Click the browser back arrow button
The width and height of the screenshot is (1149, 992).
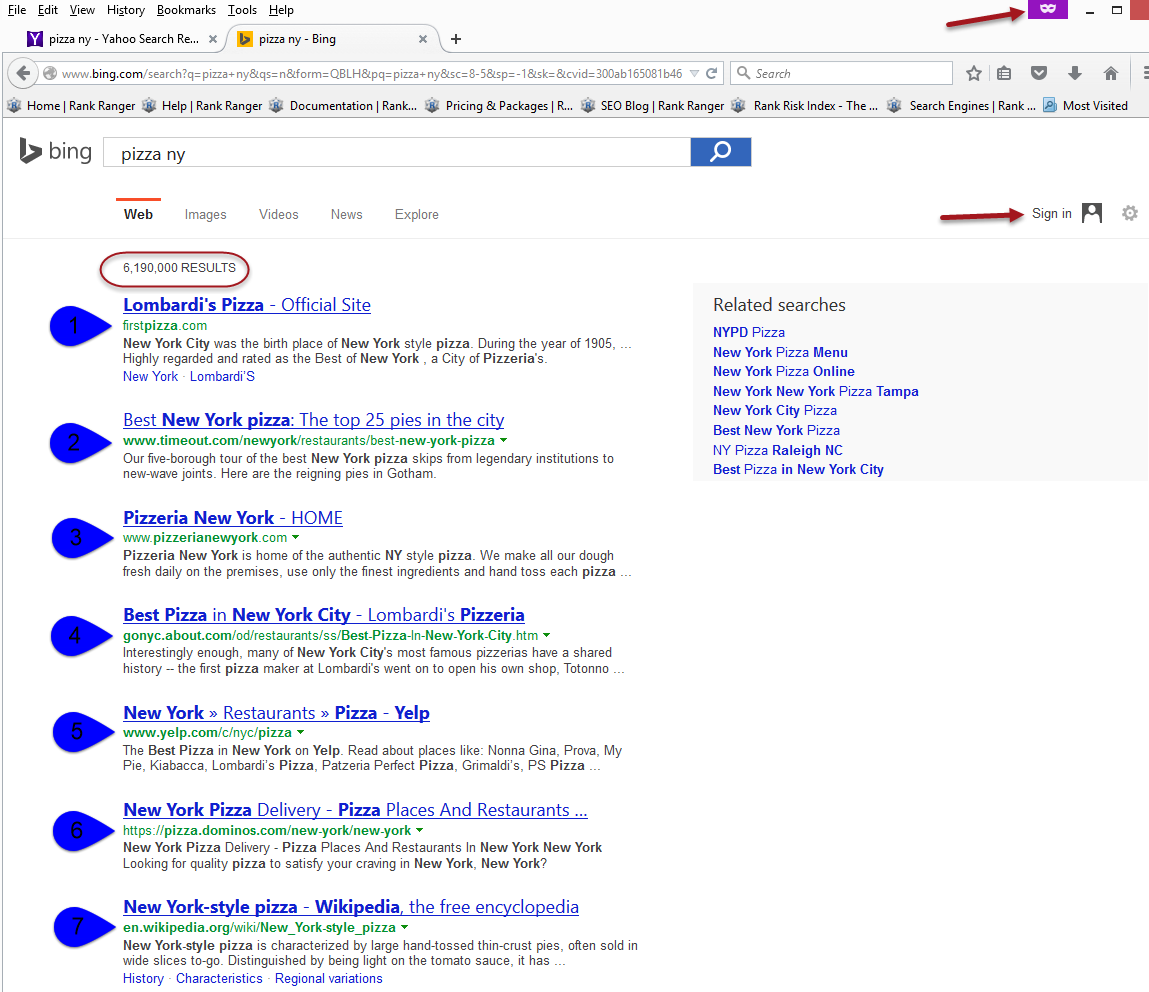[x=23, y=73]
